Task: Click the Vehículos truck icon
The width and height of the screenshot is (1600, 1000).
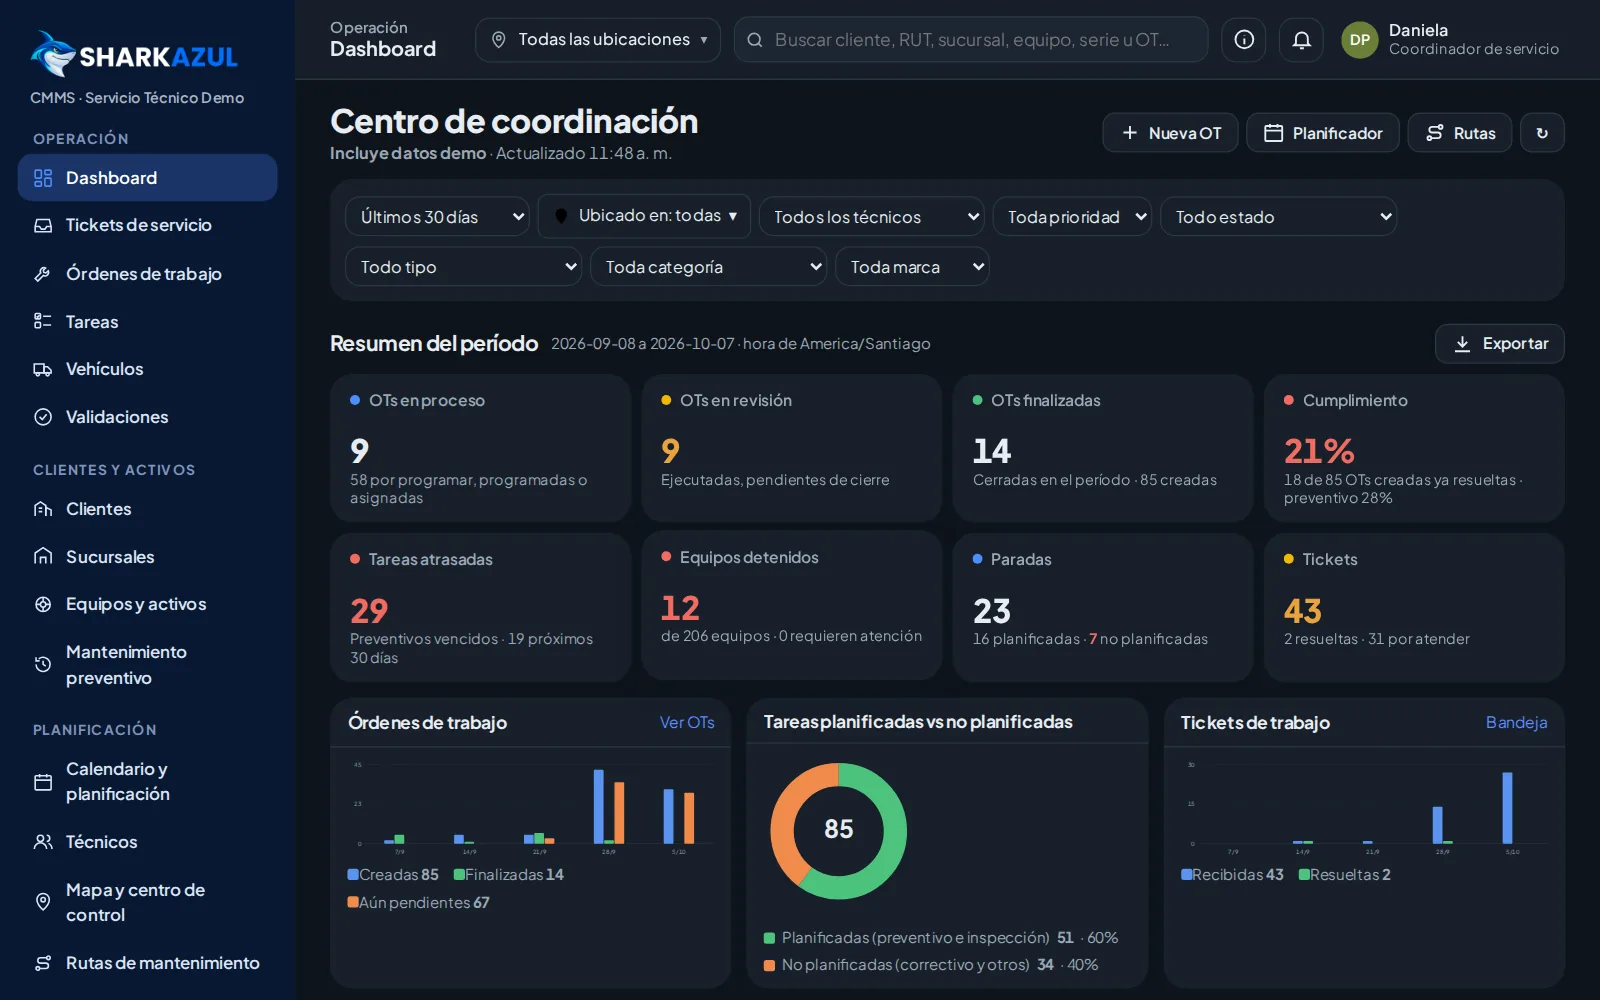Action: click(x=43, y=369)
